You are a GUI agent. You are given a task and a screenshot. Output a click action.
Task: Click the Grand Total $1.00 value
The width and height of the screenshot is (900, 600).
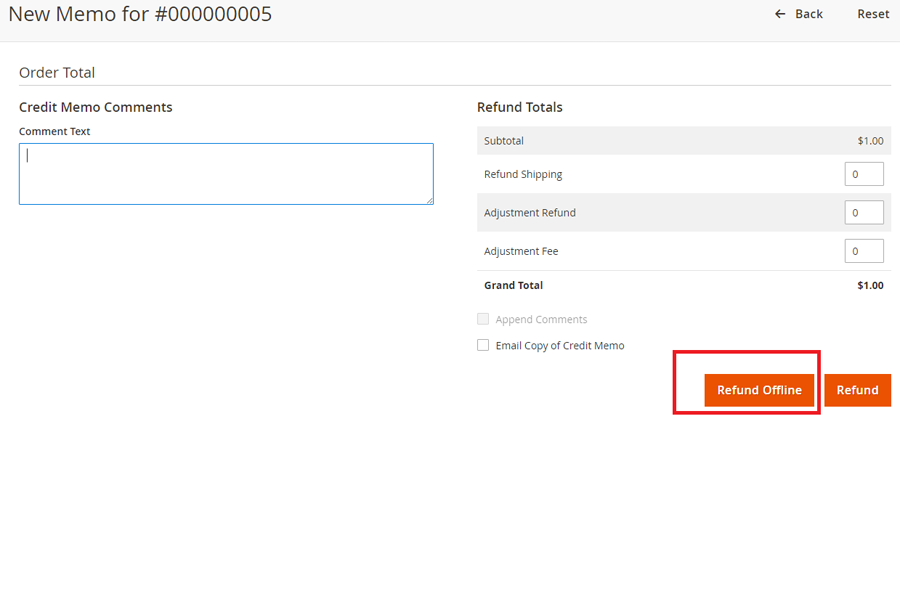pos(870,285)
